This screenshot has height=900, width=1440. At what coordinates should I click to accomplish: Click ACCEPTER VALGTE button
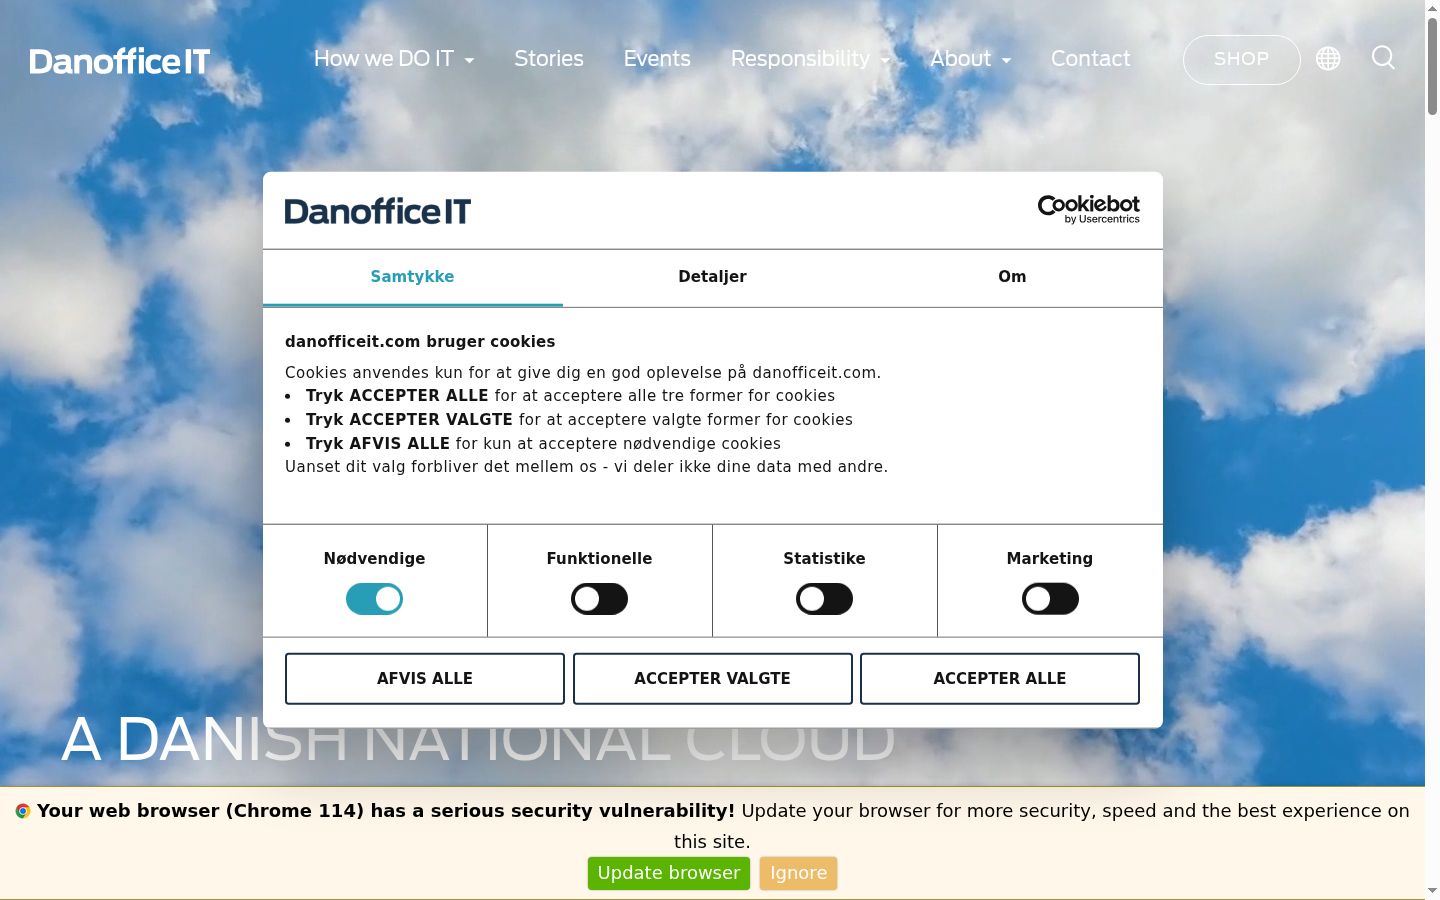tap(712, 679)
